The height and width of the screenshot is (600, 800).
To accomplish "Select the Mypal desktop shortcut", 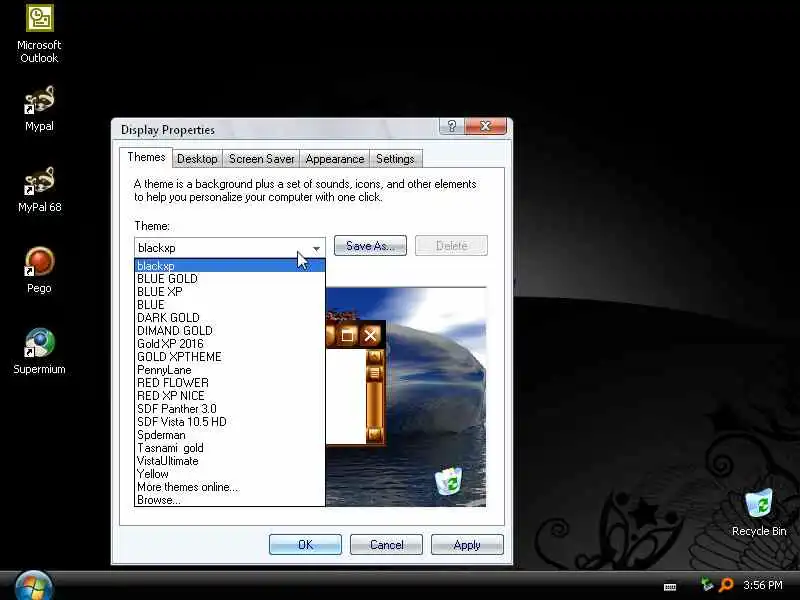I will pos(39,109).
